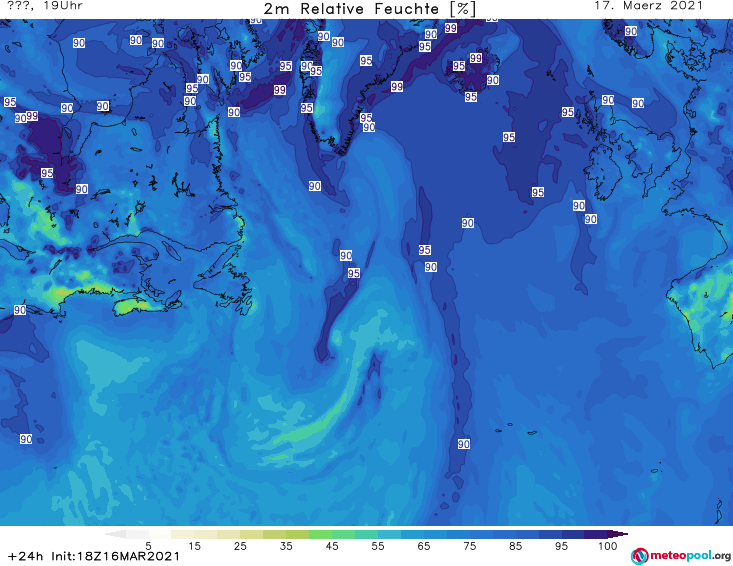Click the '100' label on the color scale
Screen dimensions: 733x566
coord(608,546)
